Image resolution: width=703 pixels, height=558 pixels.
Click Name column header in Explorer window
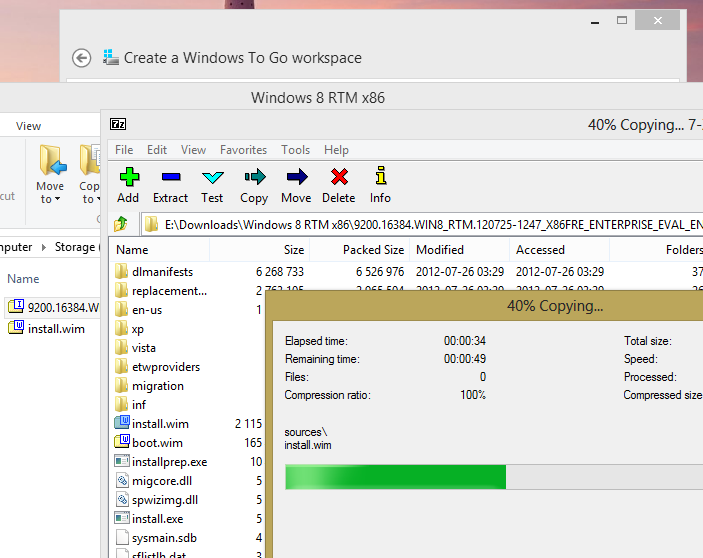(x=23, y=279)
